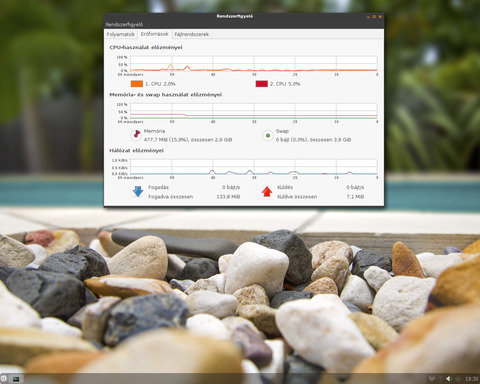Select the Erőforrások tab
This screenshot has height=384, width=480.
coord(154,34)
